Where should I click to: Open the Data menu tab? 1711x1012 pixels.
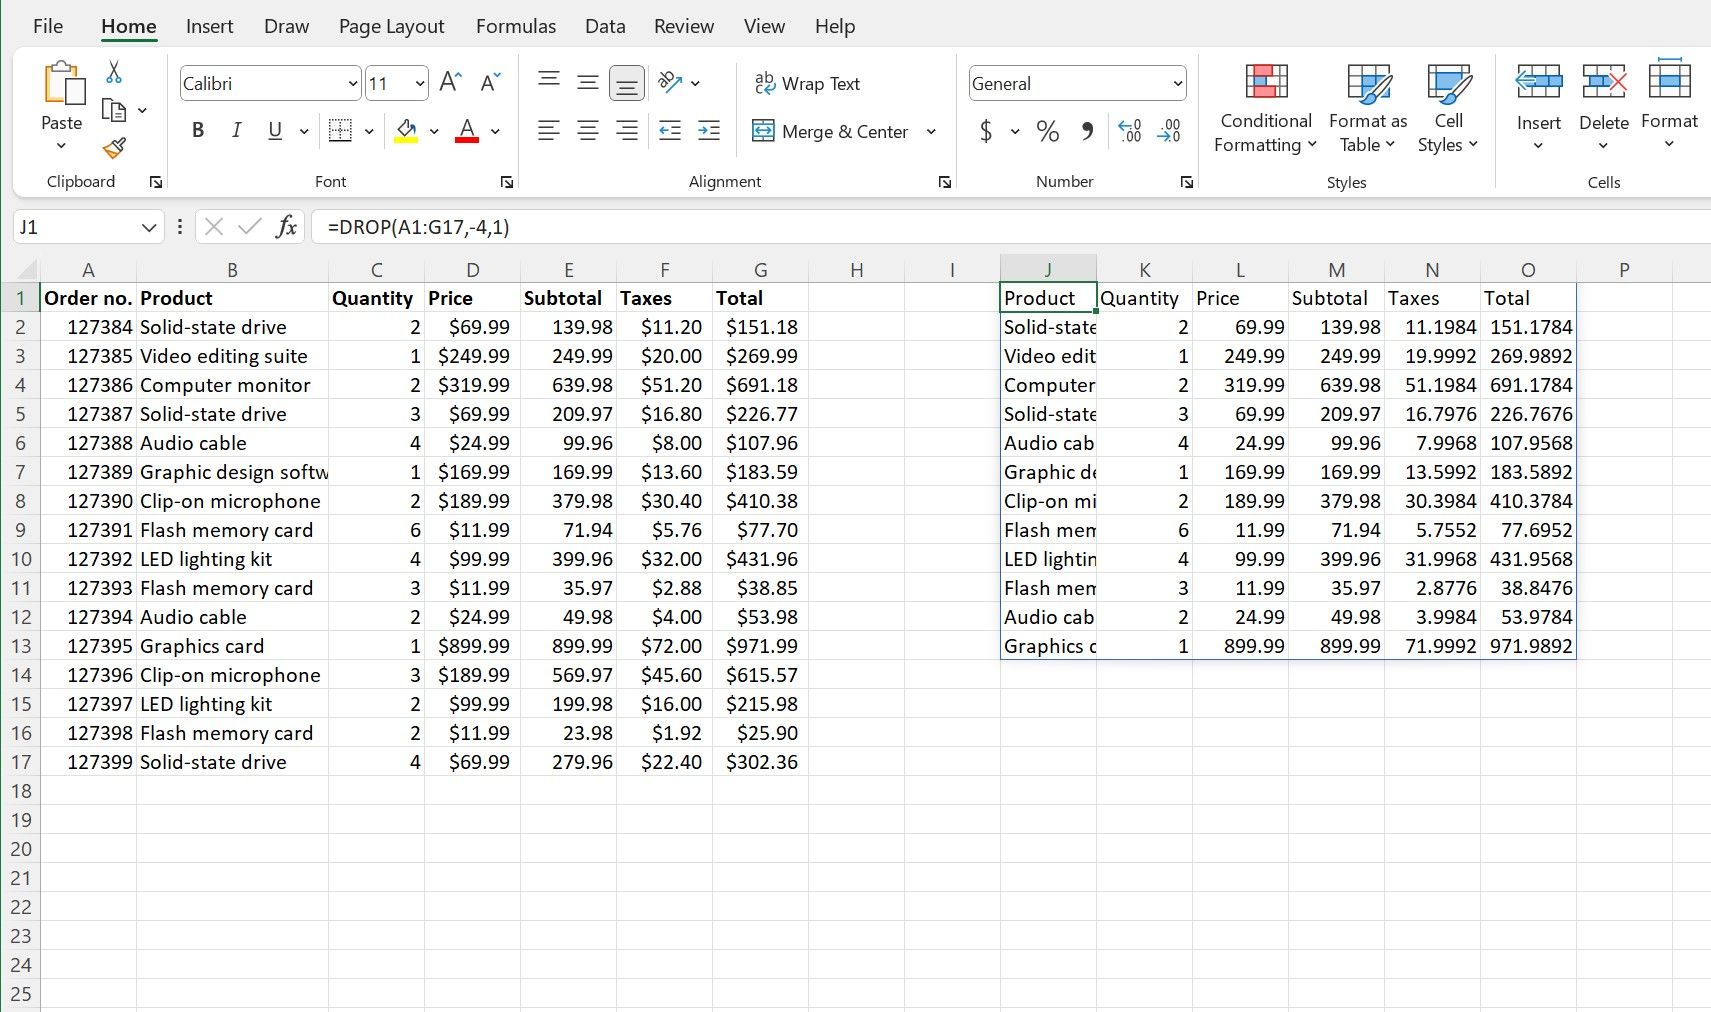605,26
